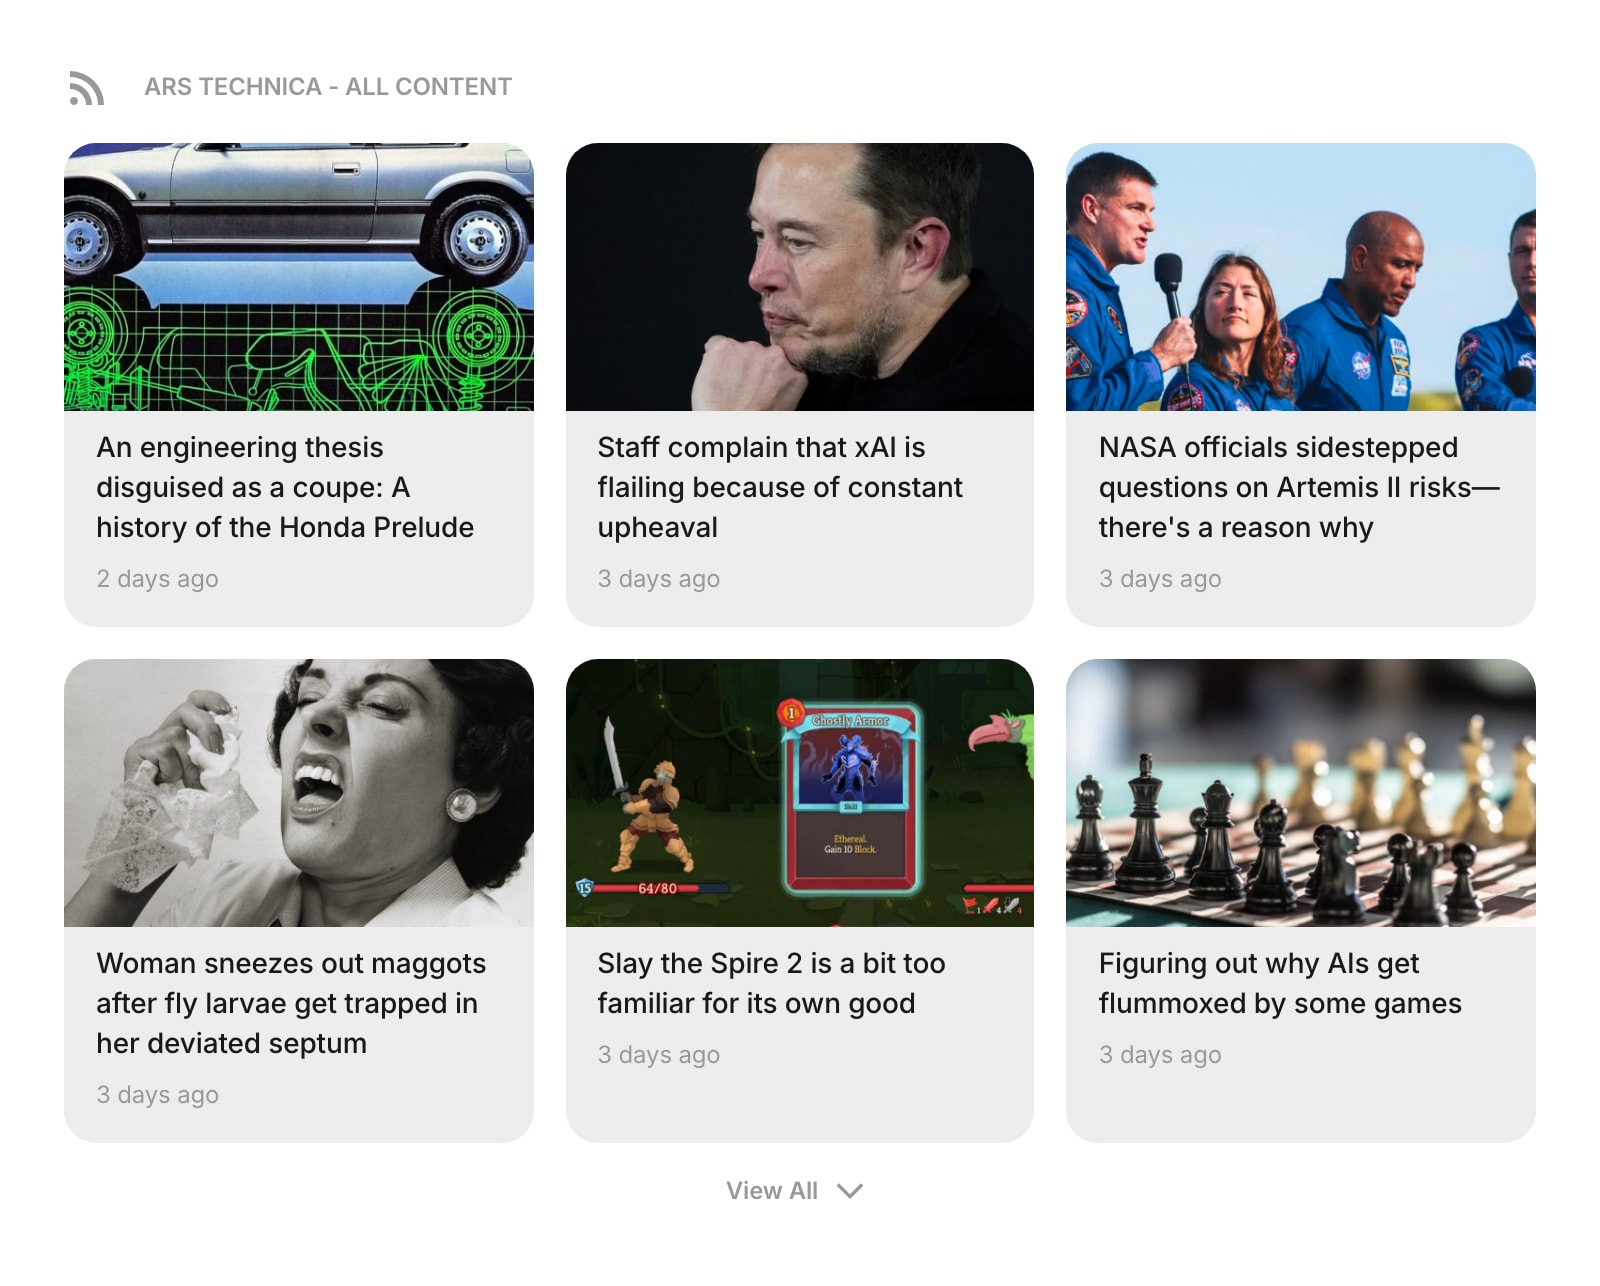Open the AIs flummoxed by games headline

1280,983
